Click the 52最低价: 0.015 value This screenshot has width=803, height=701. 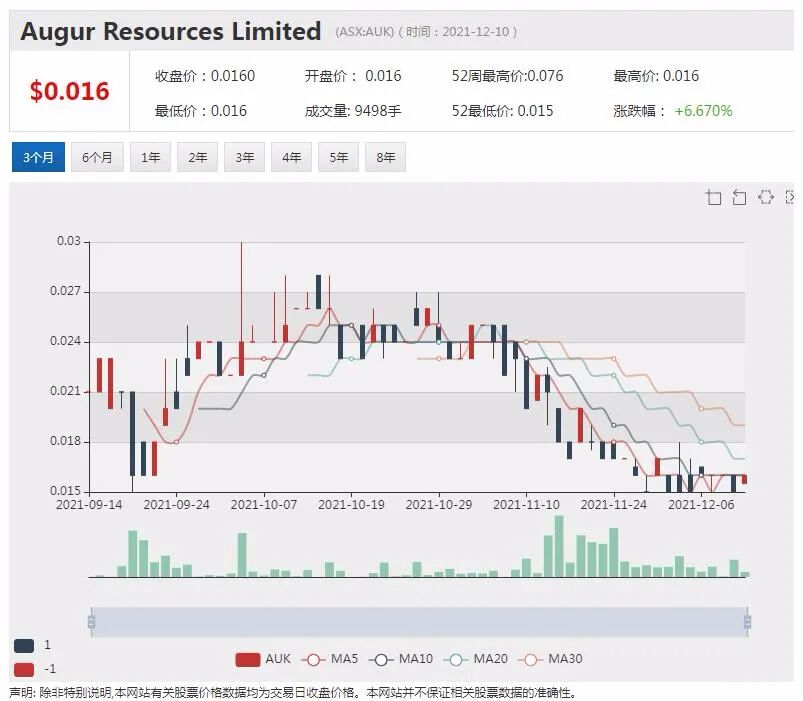[502, 111]
